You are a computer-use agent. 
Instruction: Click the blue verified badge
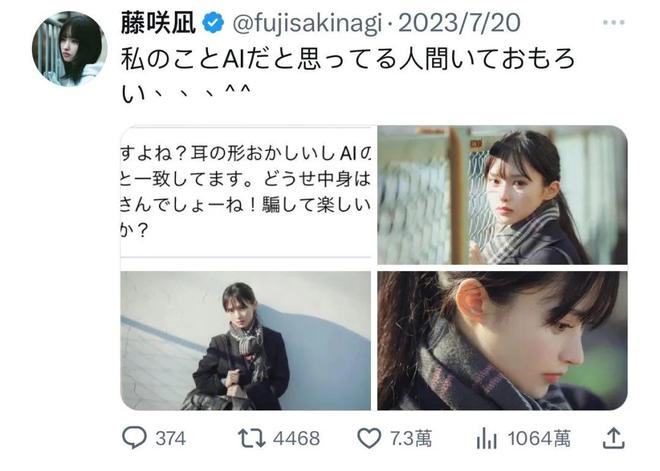click(x=213, y=23)
